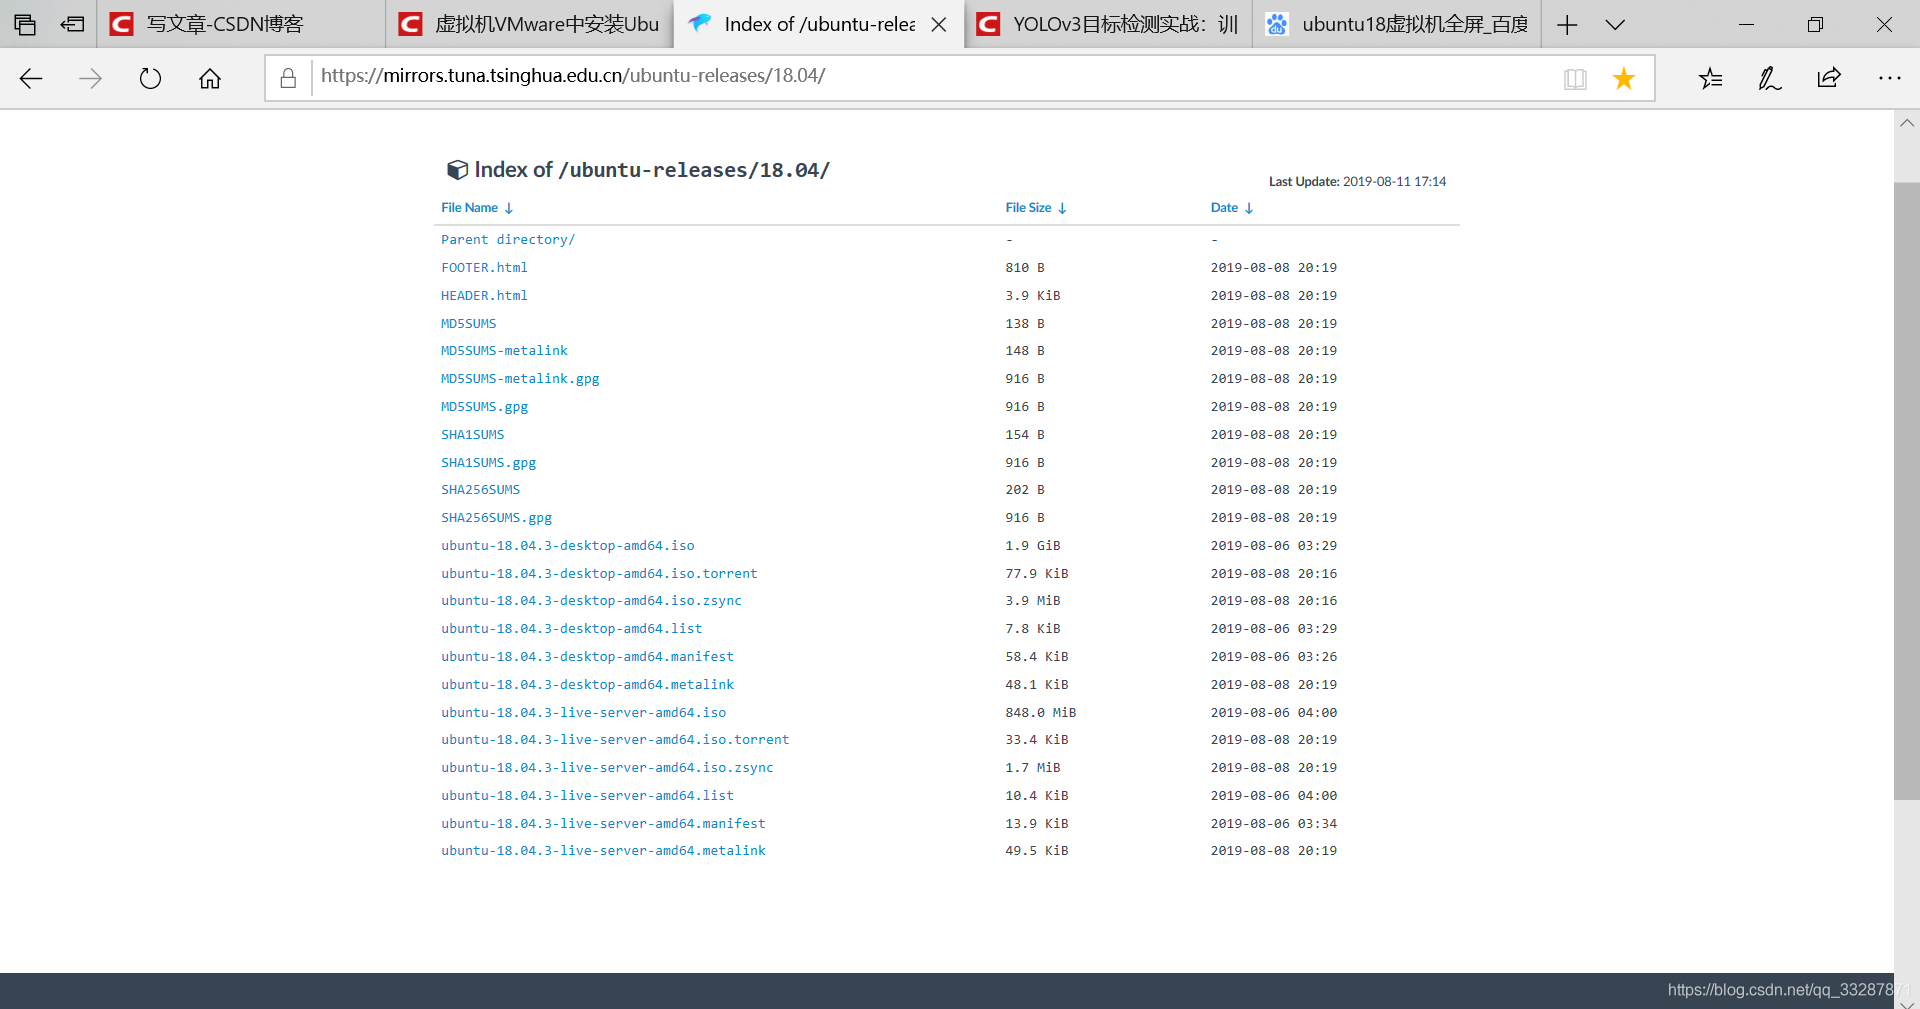Download SHA256SUMS file
The width and height of the screenshot is (1920, 1009).
tap(481, 490)
